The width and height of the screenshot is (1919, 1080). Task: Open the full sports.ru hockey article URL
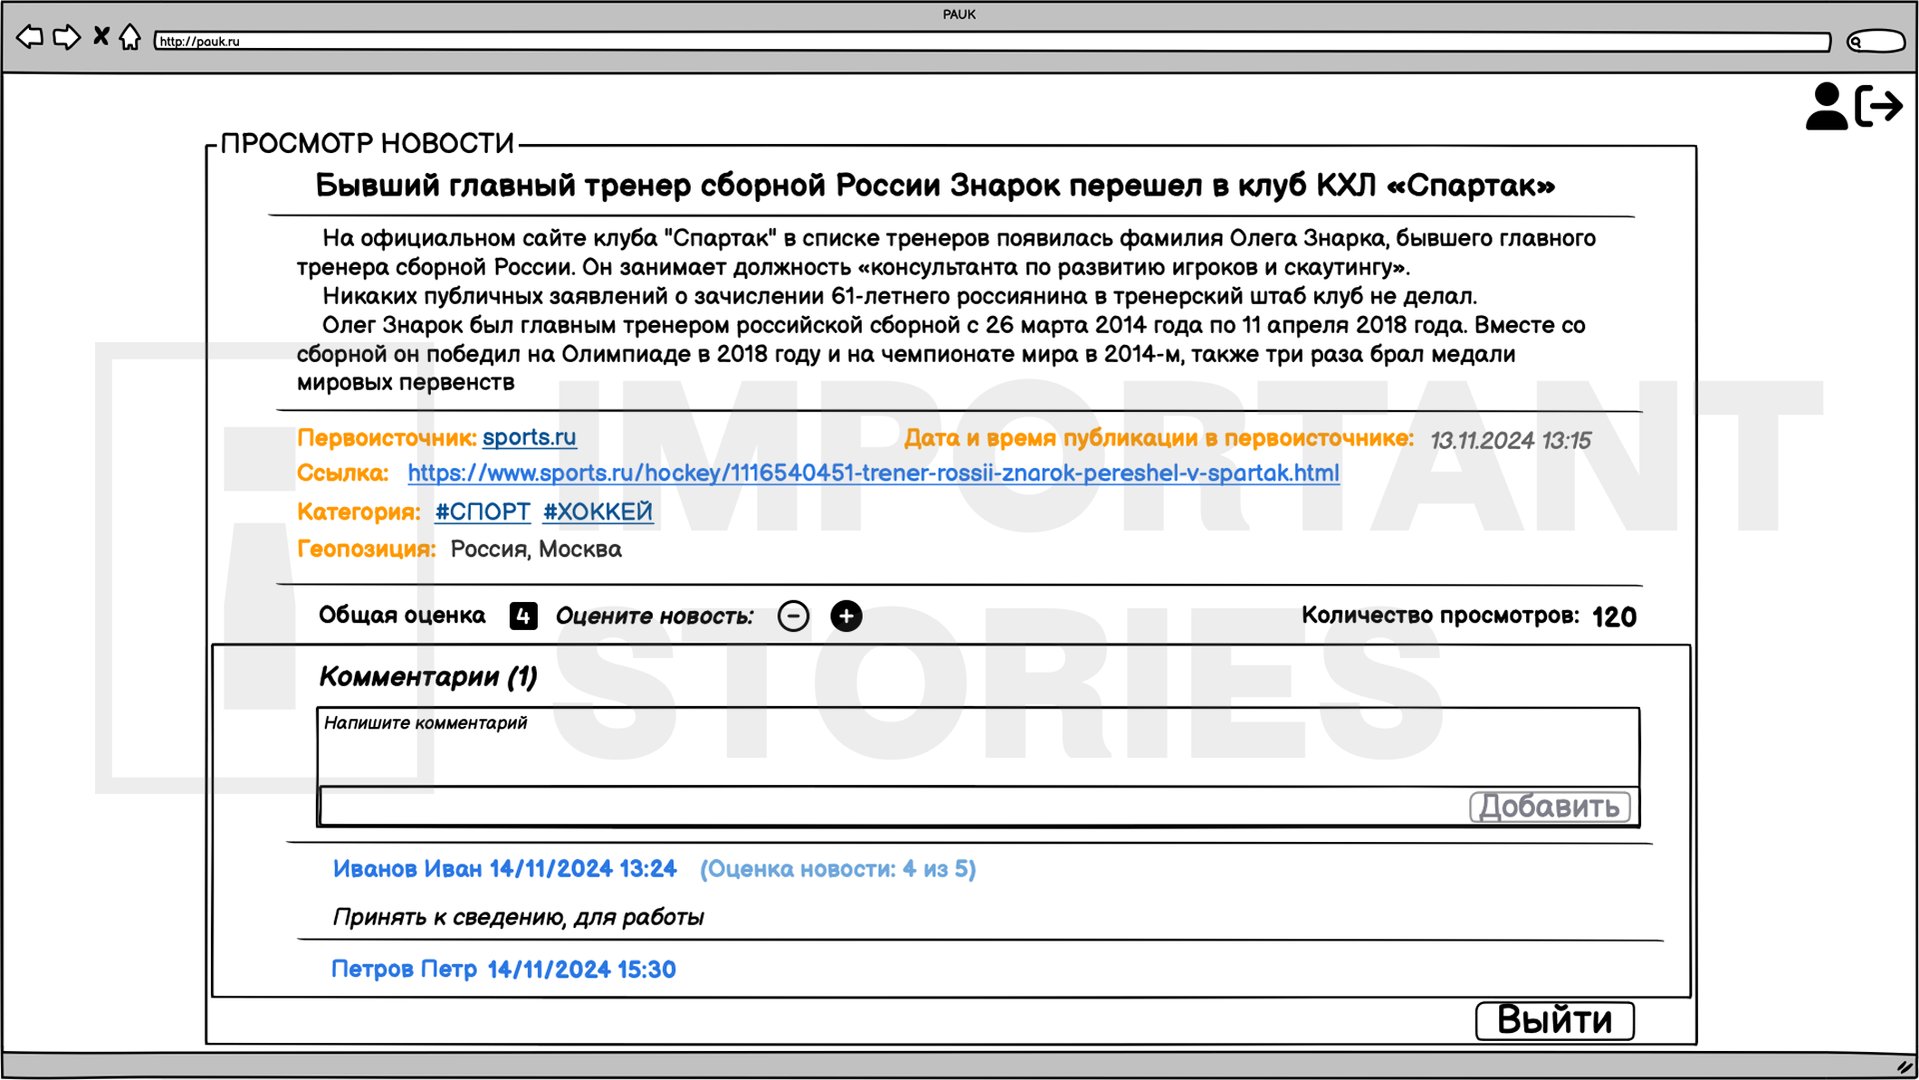coord(873,473)
